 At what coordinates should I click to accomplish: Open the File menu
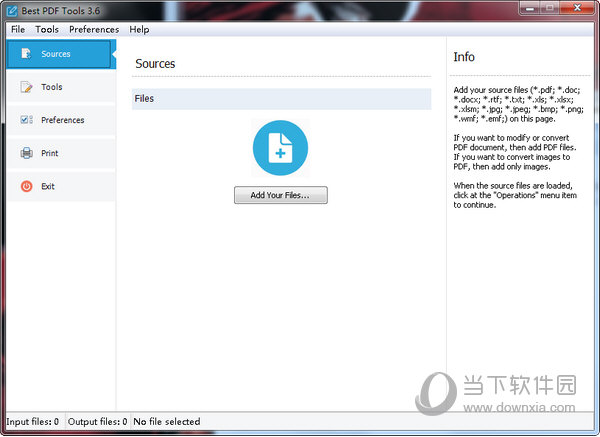point(18,29)
